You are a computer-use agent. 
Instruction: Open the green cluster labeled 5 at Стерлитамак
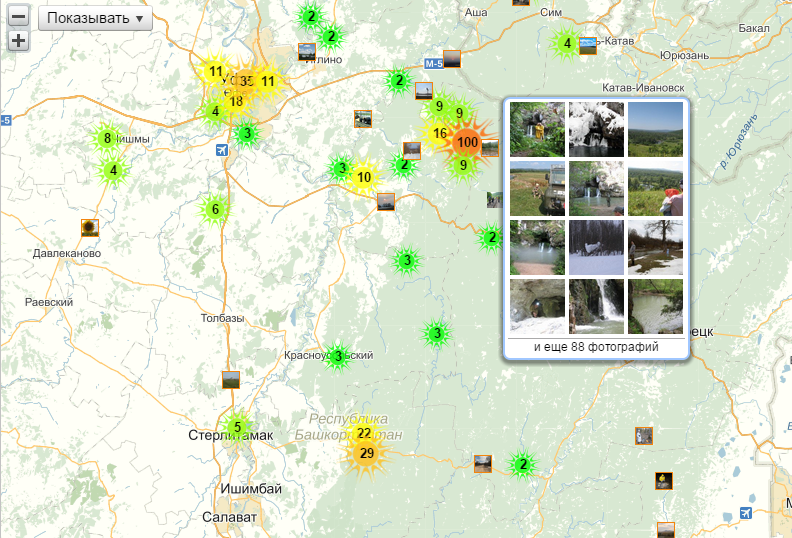(237, 427)
